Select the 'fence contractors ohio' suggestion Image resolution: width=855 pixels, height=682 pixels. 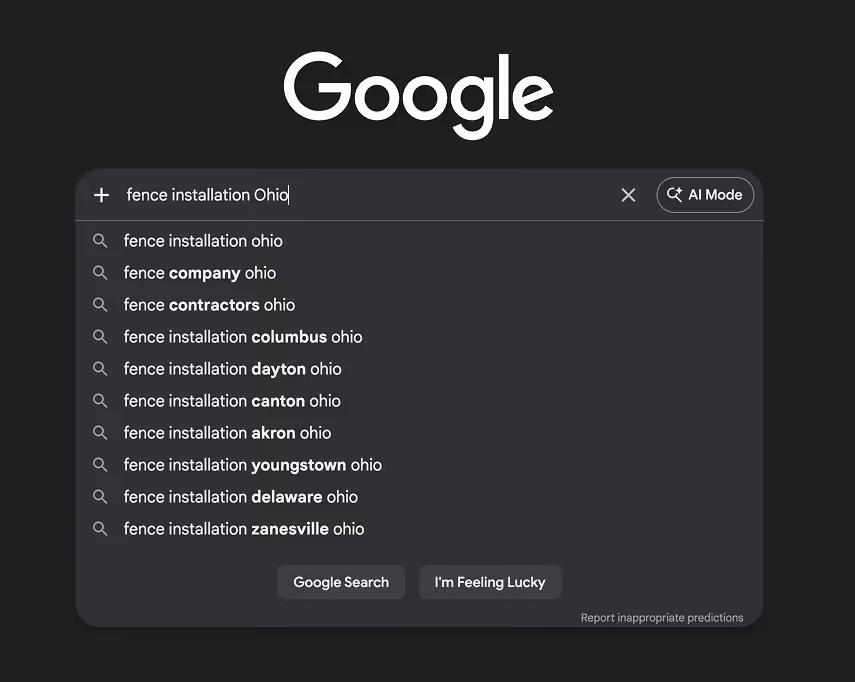point(209,304)
